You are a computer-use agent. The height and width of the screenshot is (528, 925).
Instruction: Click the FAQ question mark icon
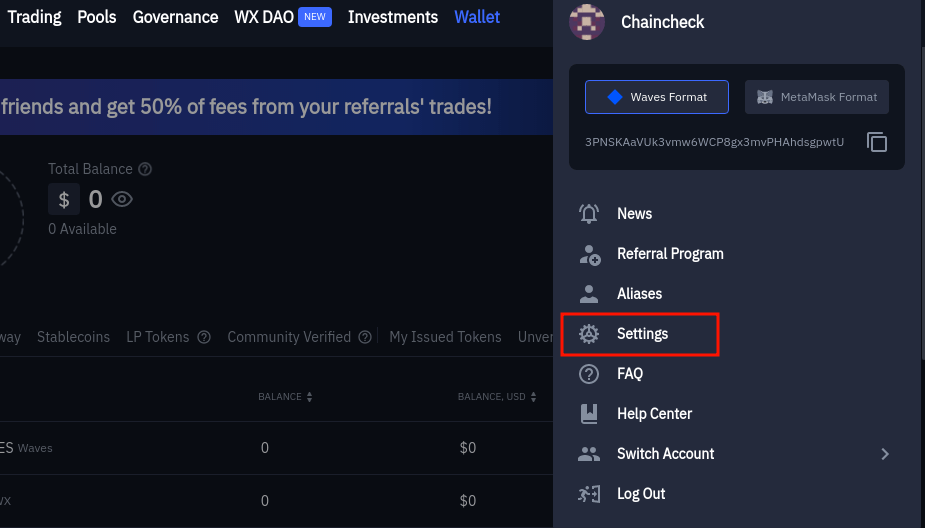(589, 374)
